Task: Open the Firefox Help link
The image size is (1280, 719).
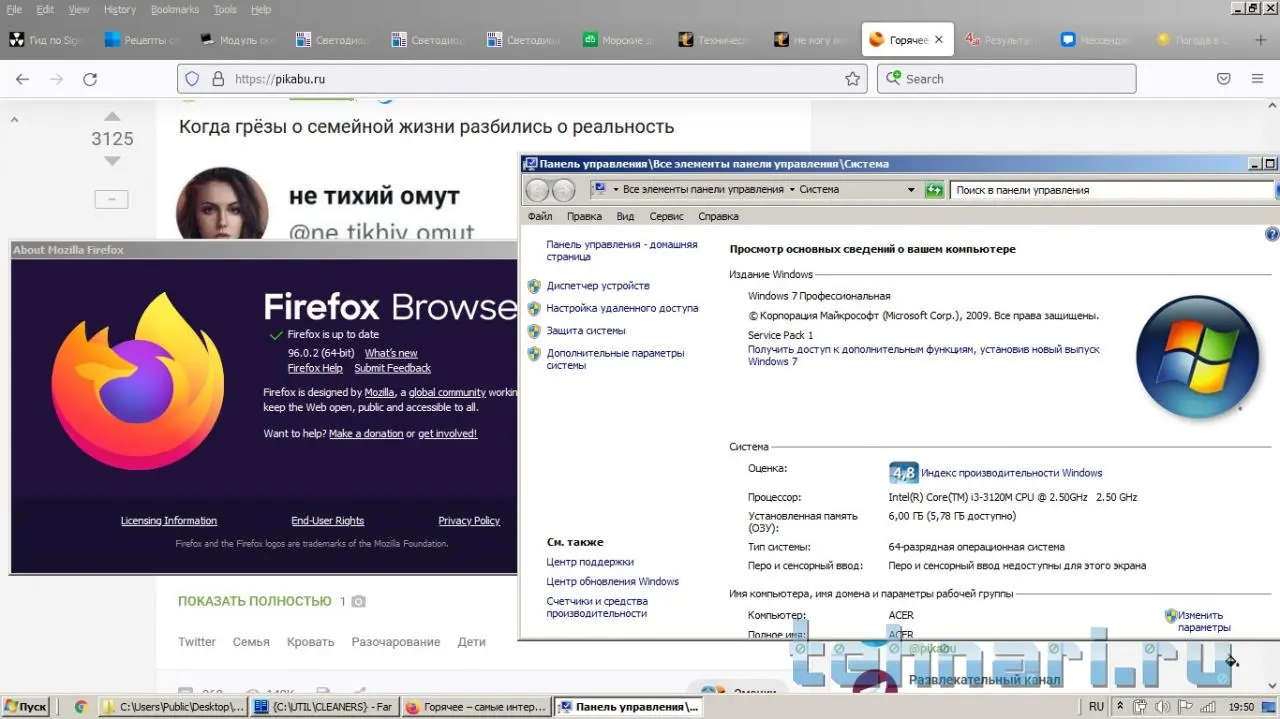Action: click(x=315, y=368)
